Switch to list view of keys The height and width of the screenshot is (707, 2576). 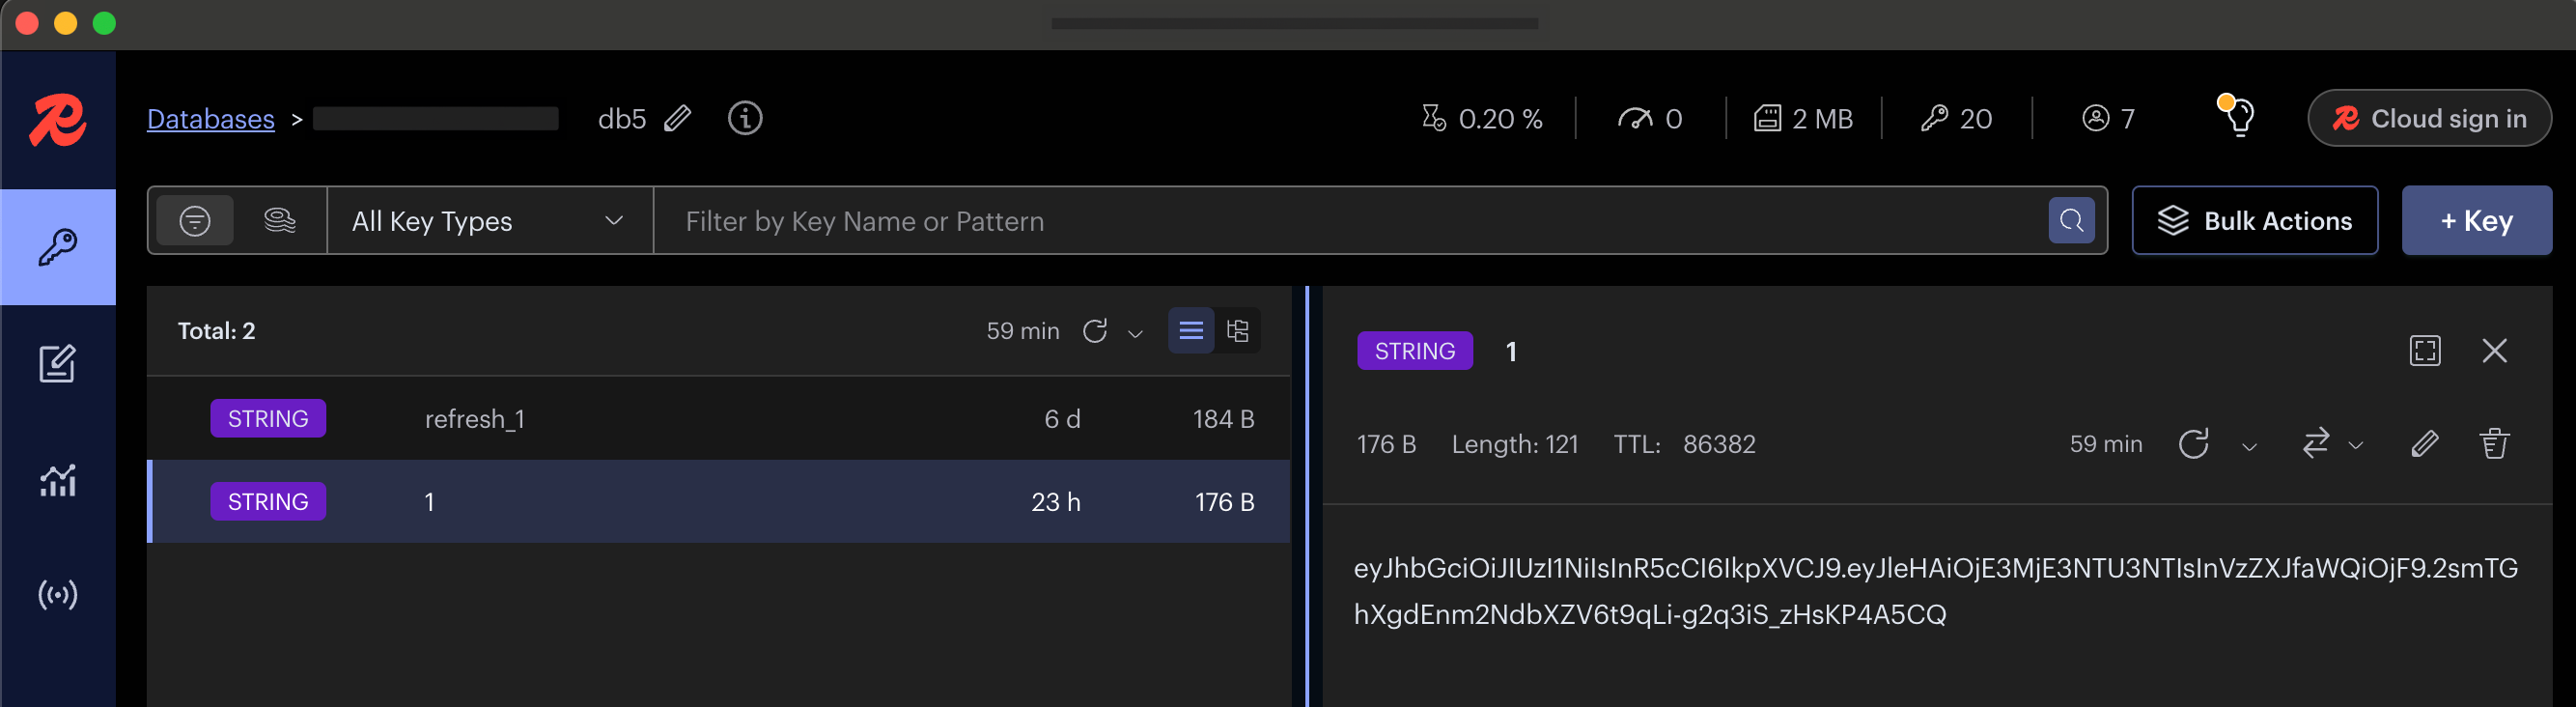(x=1191, y=330)
